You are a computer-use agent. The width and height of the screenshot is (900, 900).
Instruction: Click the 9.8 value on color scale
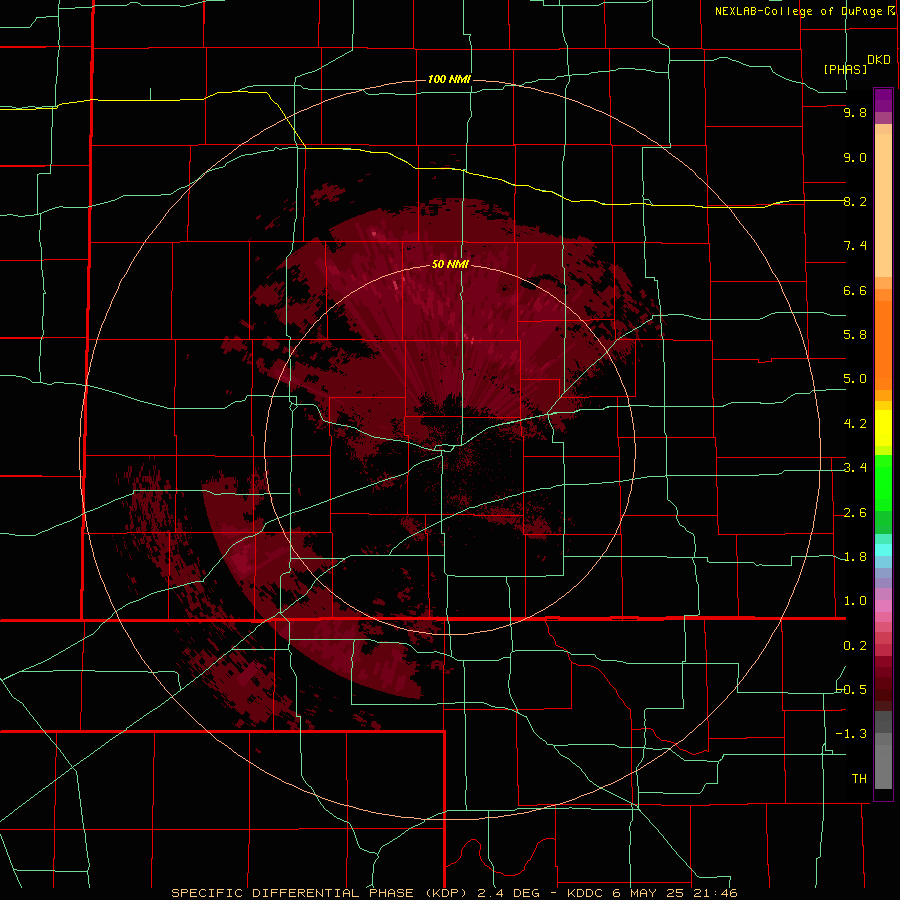coord(855,112)
